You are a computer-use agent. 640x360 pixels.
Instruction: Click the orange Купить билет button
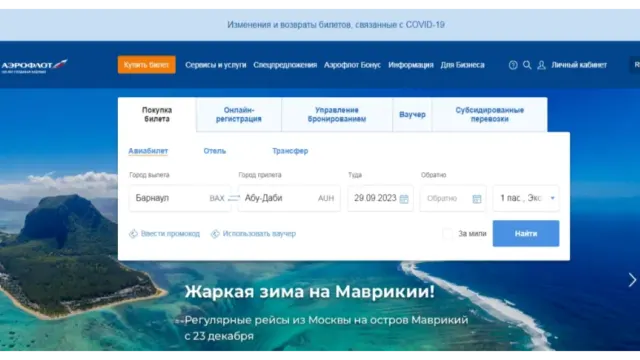[147, 65]
